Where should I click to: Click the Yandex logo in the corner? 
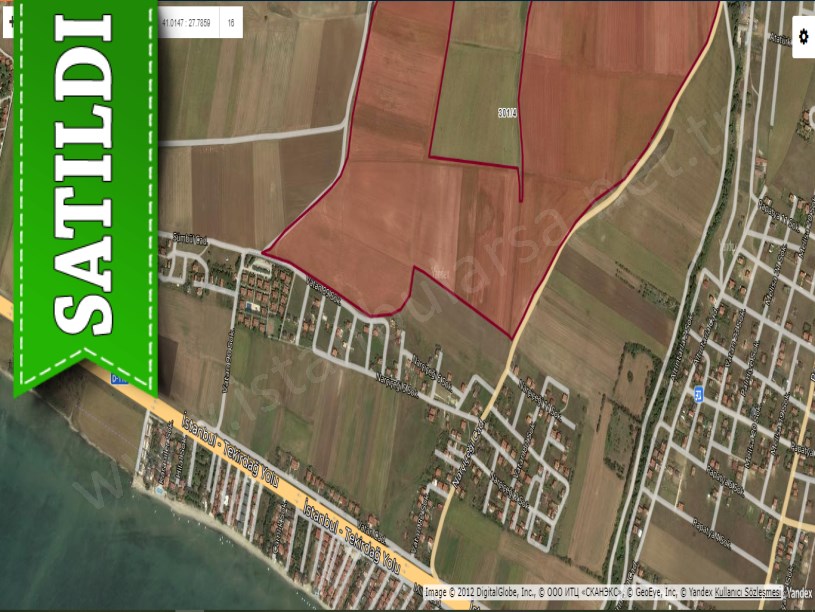pos(798,593)
